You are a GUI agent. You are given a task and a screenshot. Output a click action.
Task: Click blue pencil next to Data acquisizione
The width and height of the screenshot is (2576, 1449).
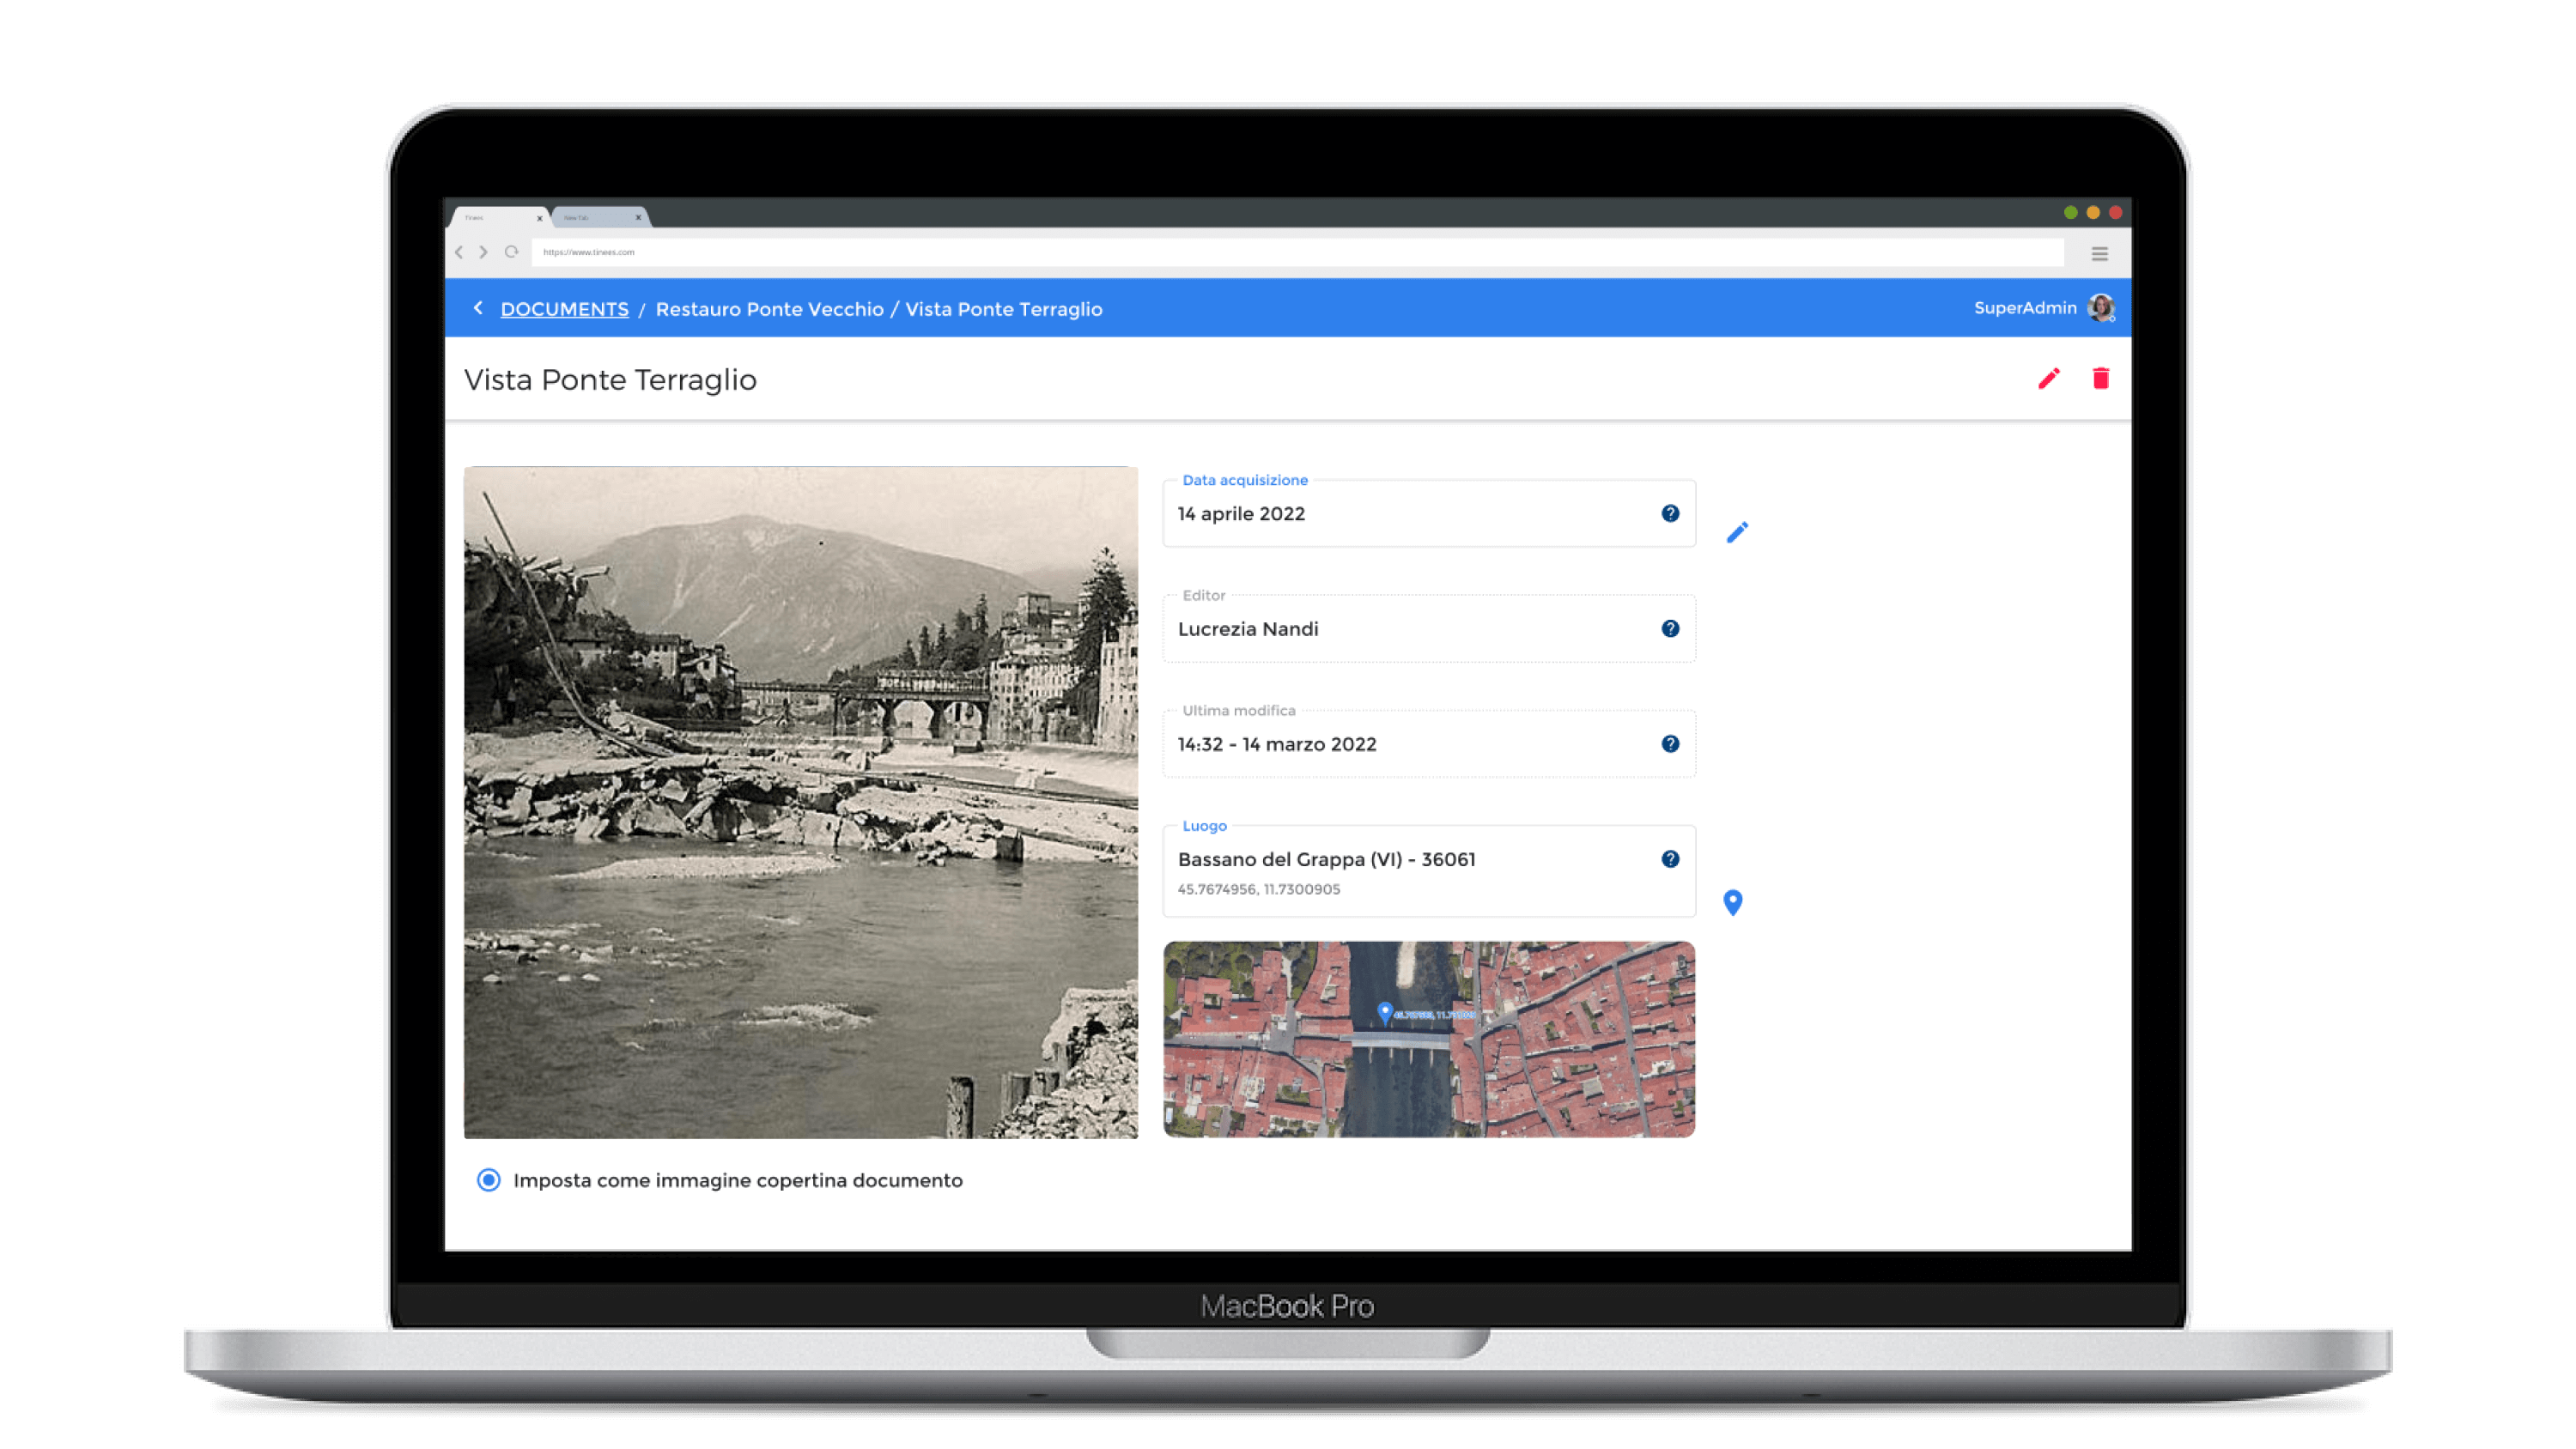[1737, 532]
